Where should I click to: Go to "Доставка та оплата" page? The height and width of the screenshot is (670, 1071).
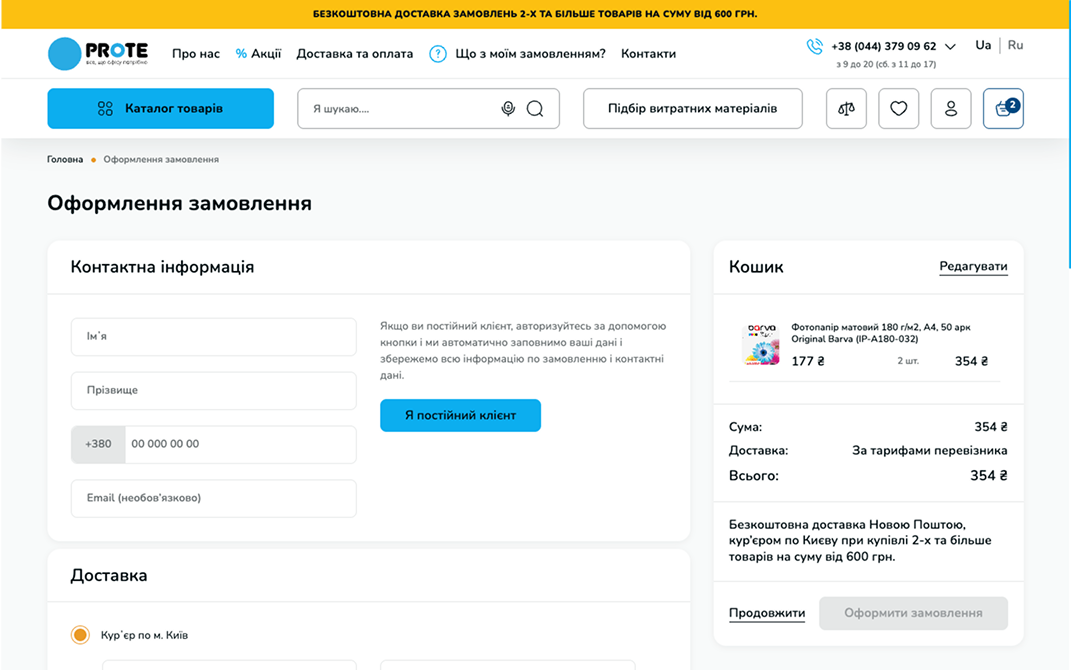354,54
